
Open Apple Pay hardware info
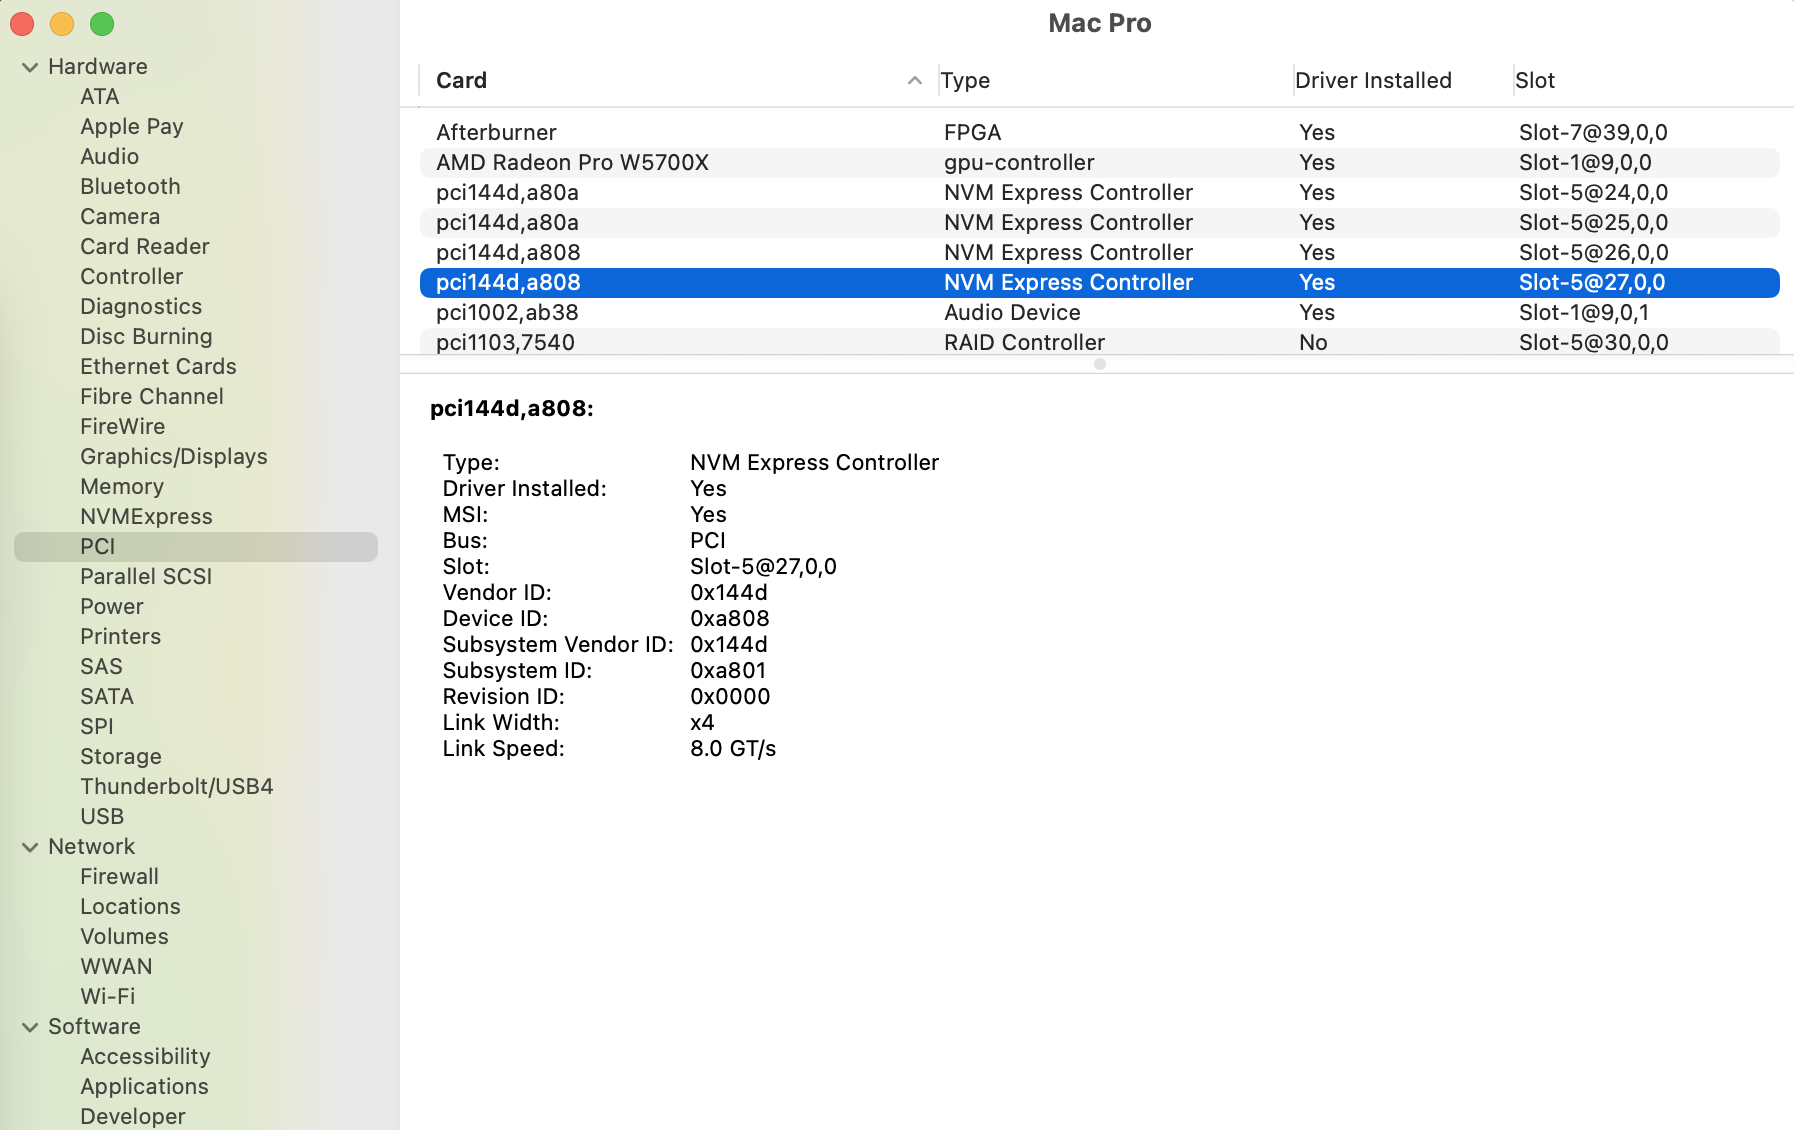pos(132,127)
